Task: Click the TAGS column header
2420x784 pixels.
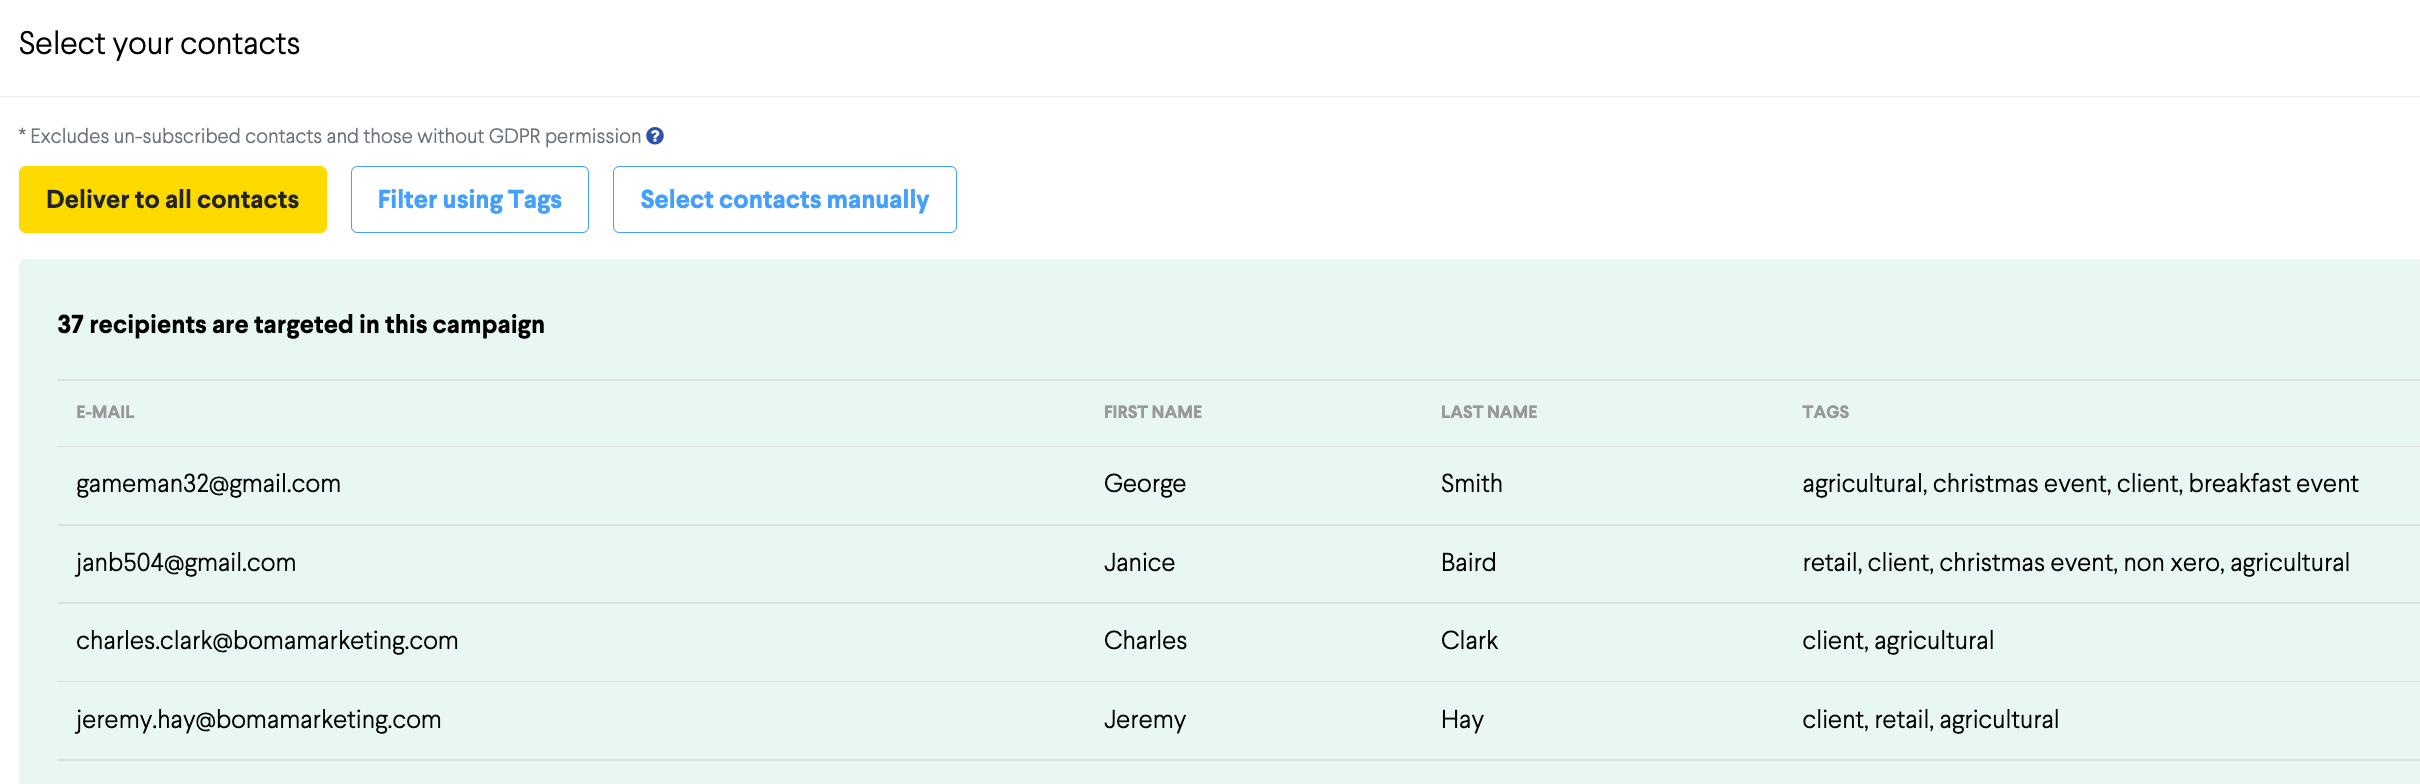Action: (x=1825, y=412)
